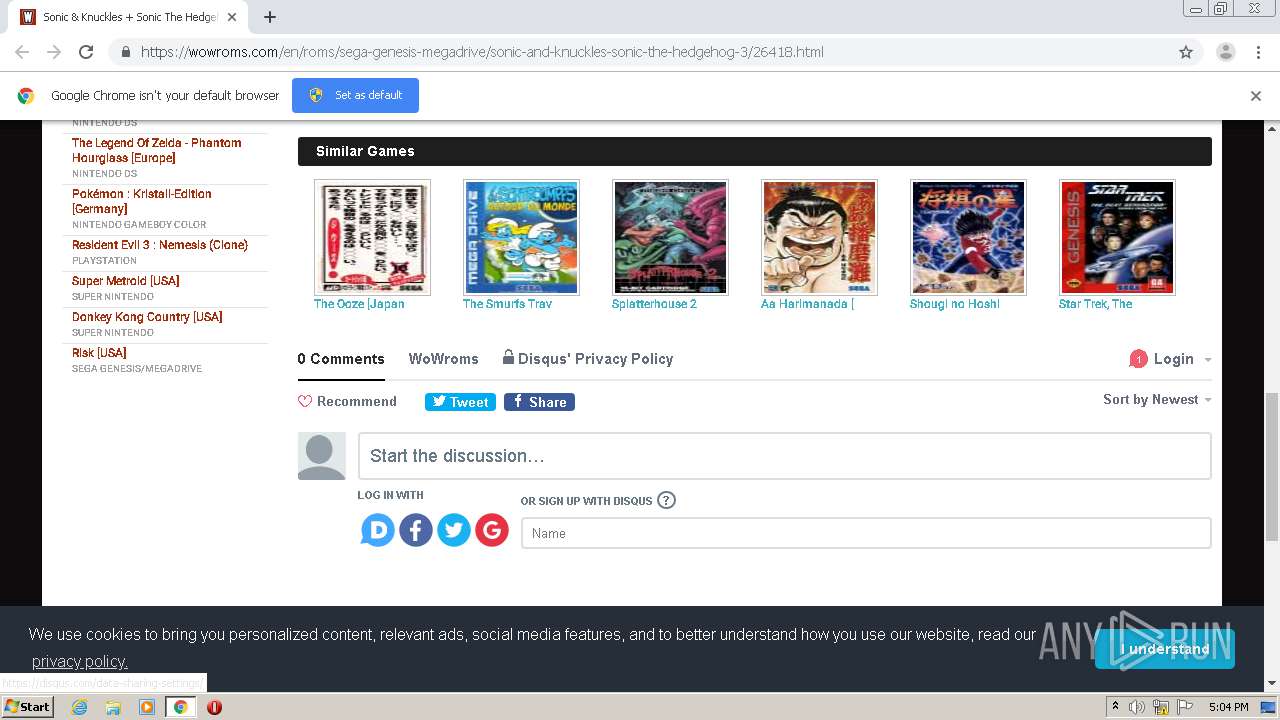Open media player taskbar icon
The height and width of the screenshot is (720, 1280).
tap(147, 707)
